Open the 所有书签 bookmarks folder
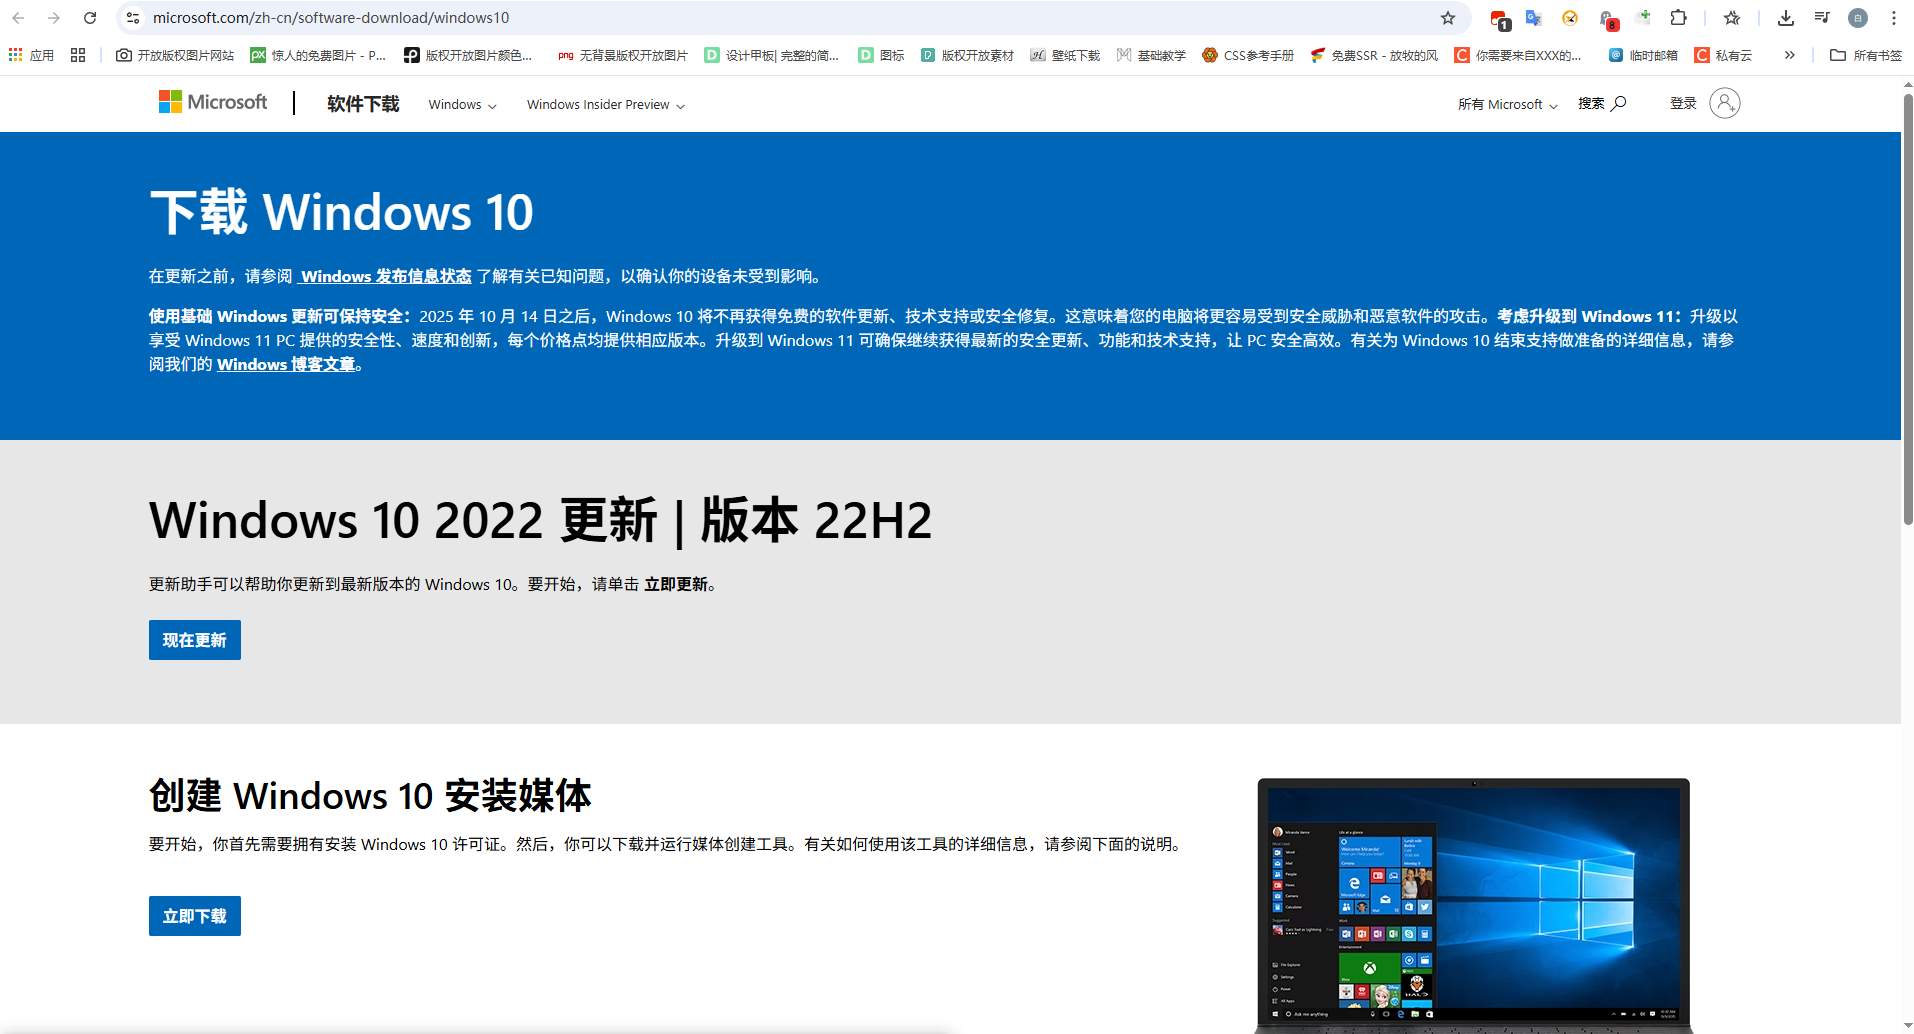This screenshot has height=1034, width=1914. click(1865, 55)
